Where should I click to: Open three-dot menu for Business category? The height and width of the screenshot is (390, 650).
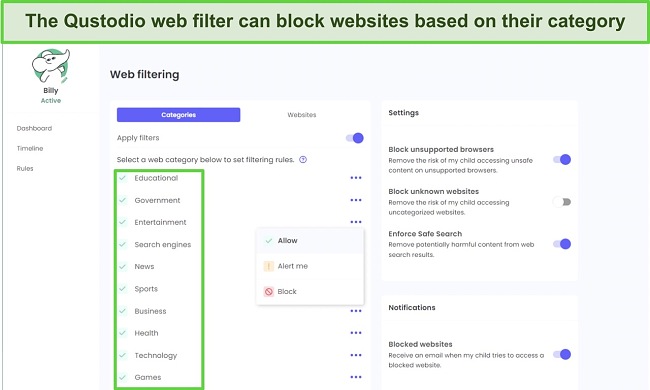point(356,311)
